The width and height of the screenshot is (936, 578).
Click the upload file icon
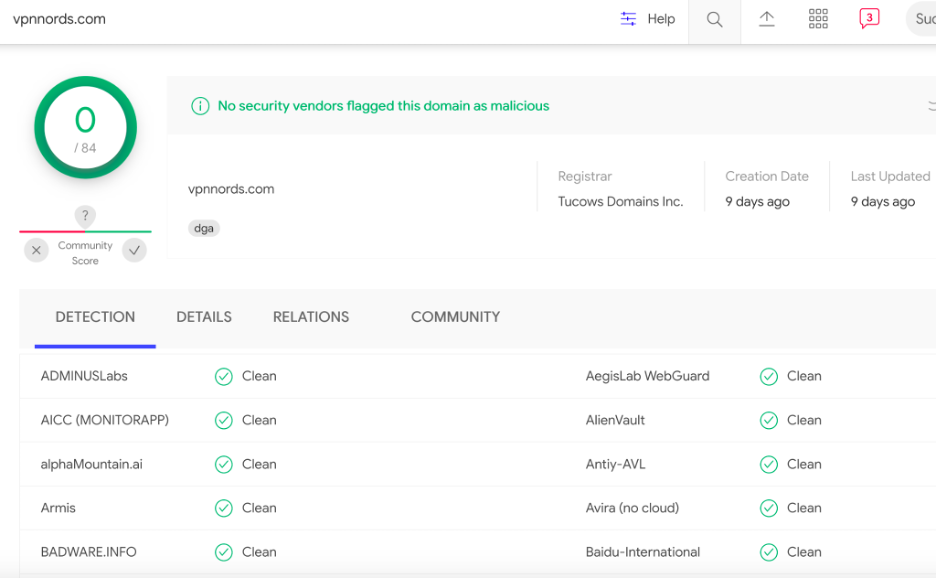[x=767, y=20]
